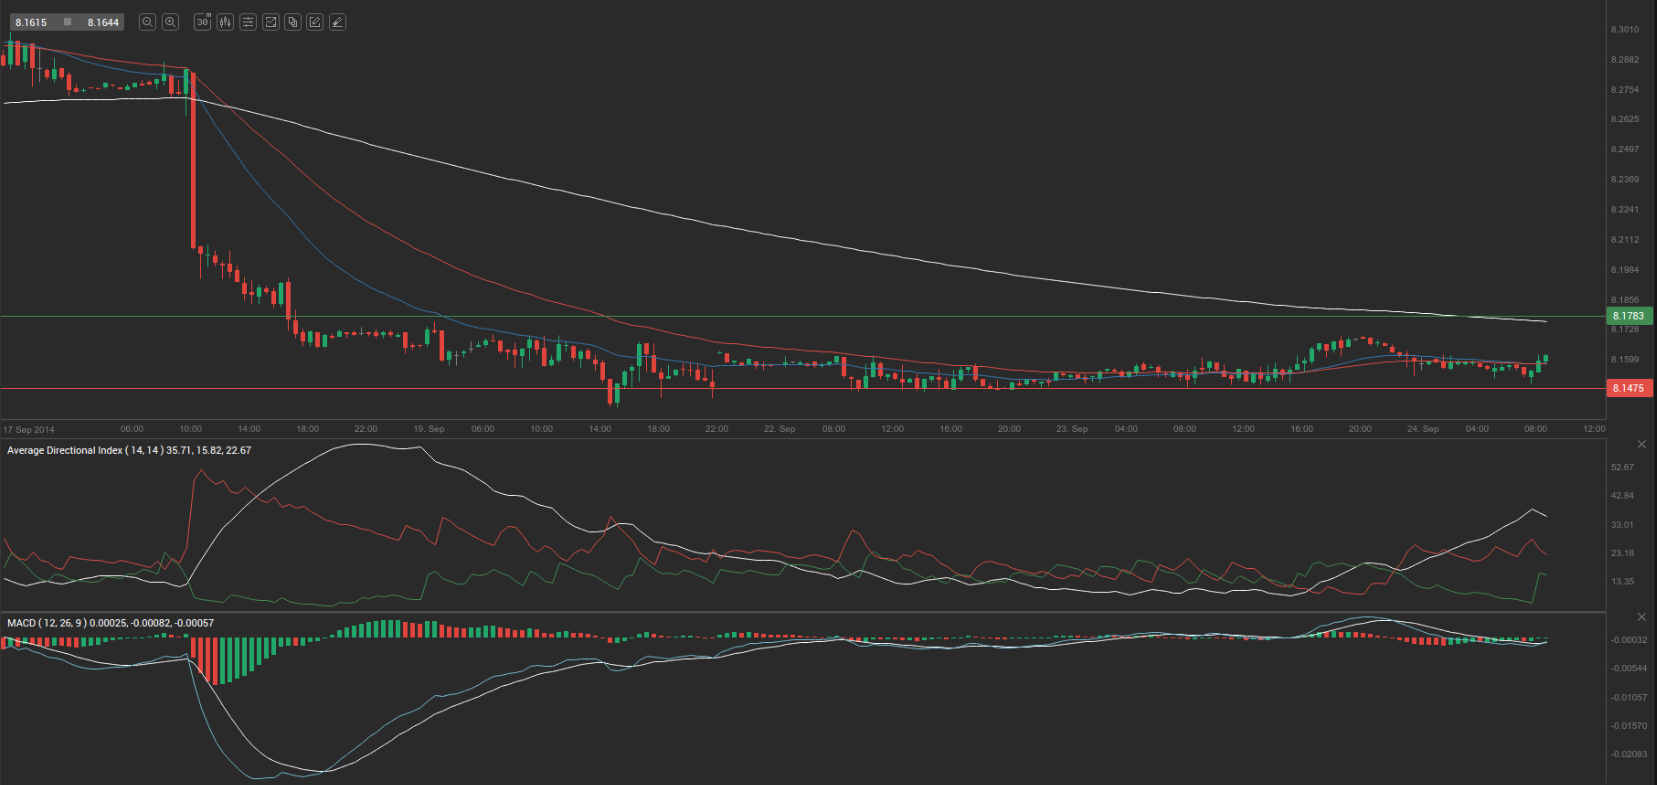This screenshot has width=1657, height=785.
Task: Click the zoom in magnifier icon
Action: click(x=170, y=22)
